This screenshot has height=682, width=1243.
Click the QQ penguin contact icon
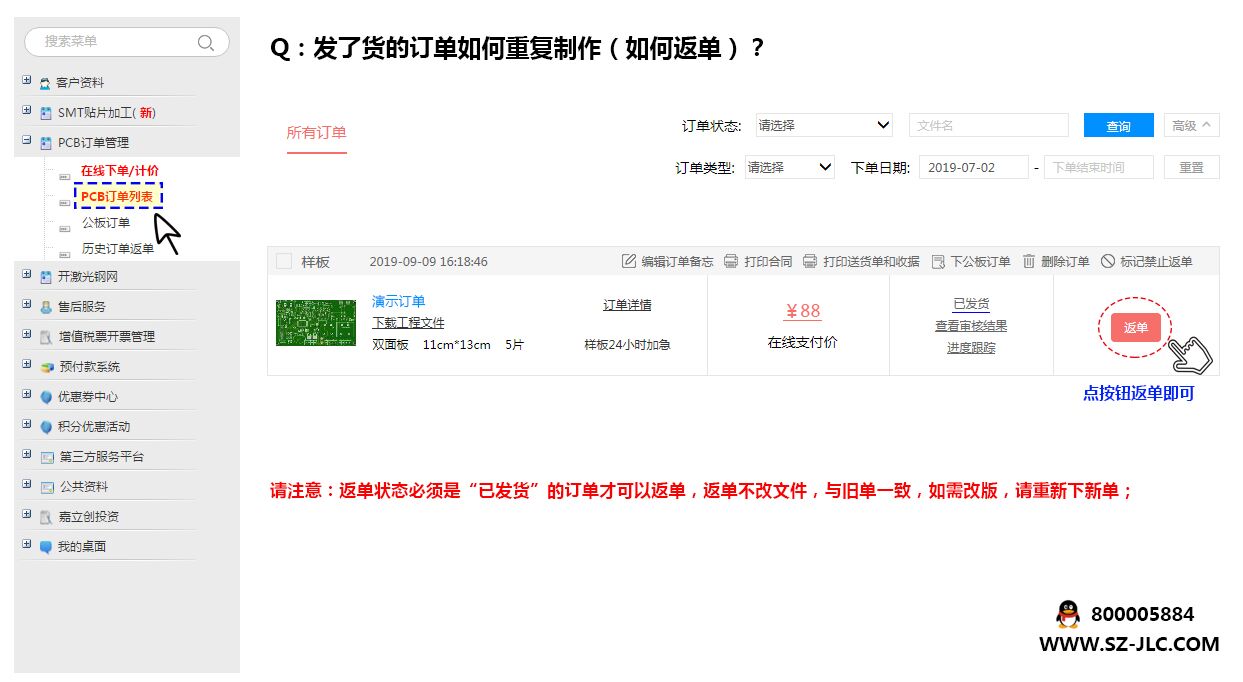[x=1068, y=614]
